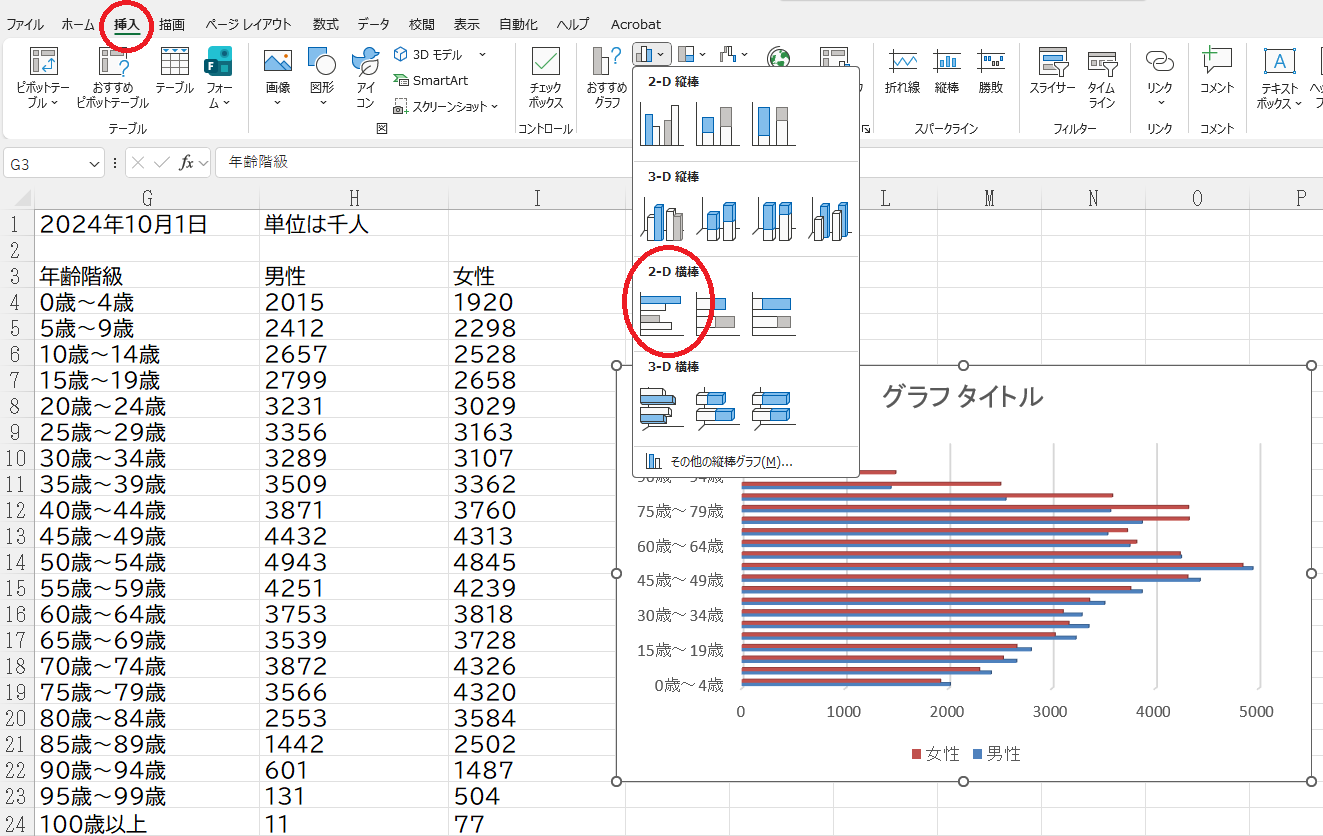1323x836 pixels.
Task: Select column H header
Action: click(x=354, y=198)
